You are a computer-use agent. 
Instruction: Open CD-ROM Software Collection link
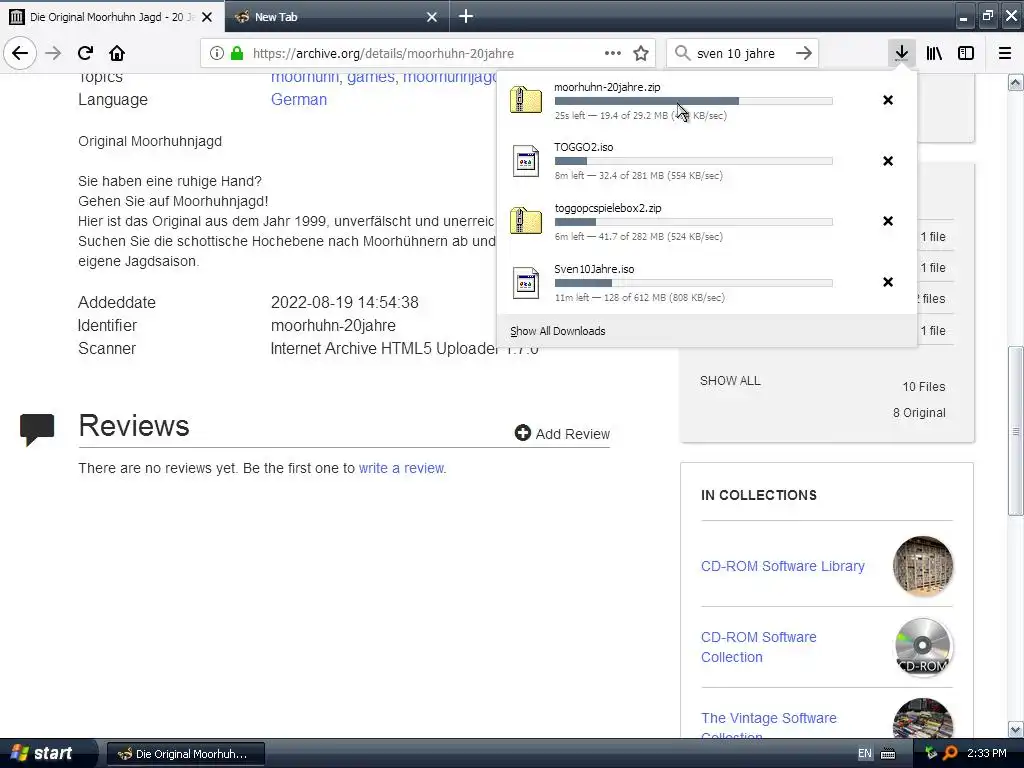[758, 647]
